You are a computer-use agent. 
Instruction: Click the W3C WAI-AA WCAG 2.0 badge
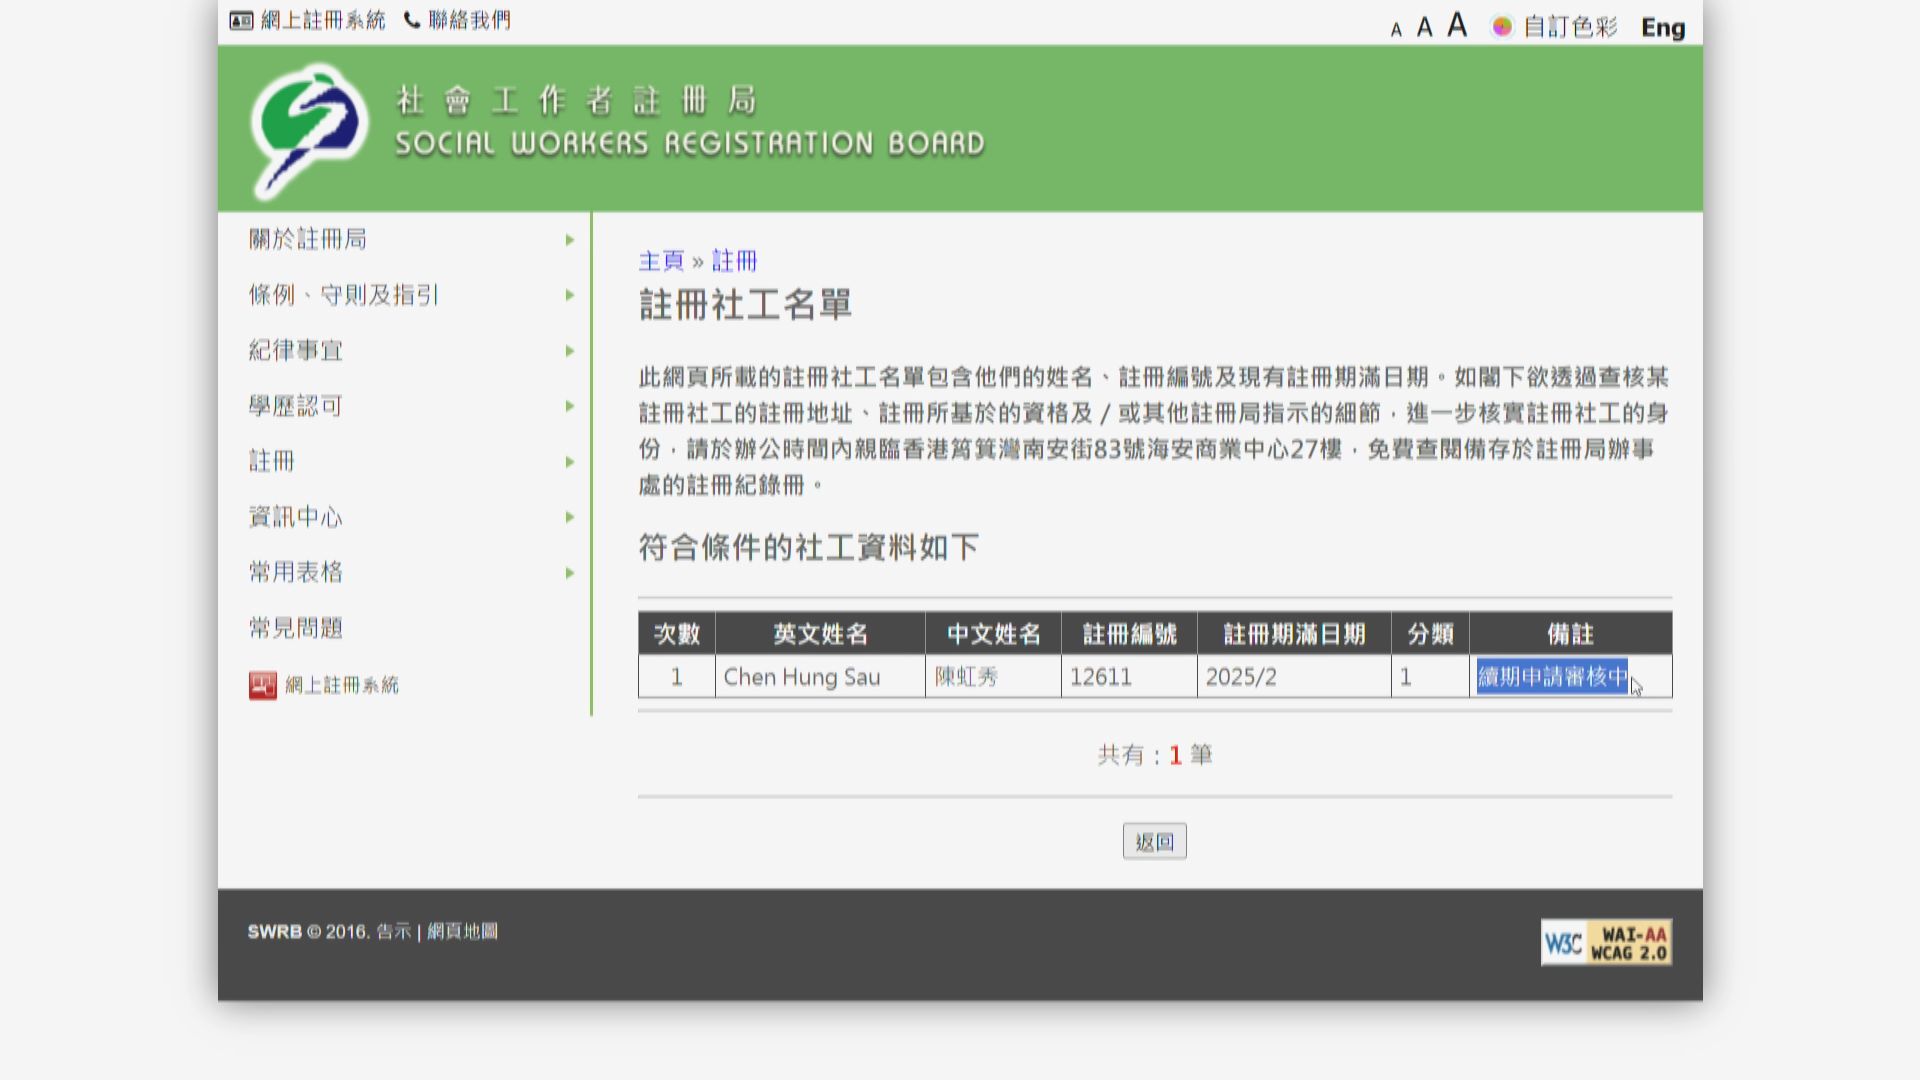pyautogui.click(x=1606, y=943)
